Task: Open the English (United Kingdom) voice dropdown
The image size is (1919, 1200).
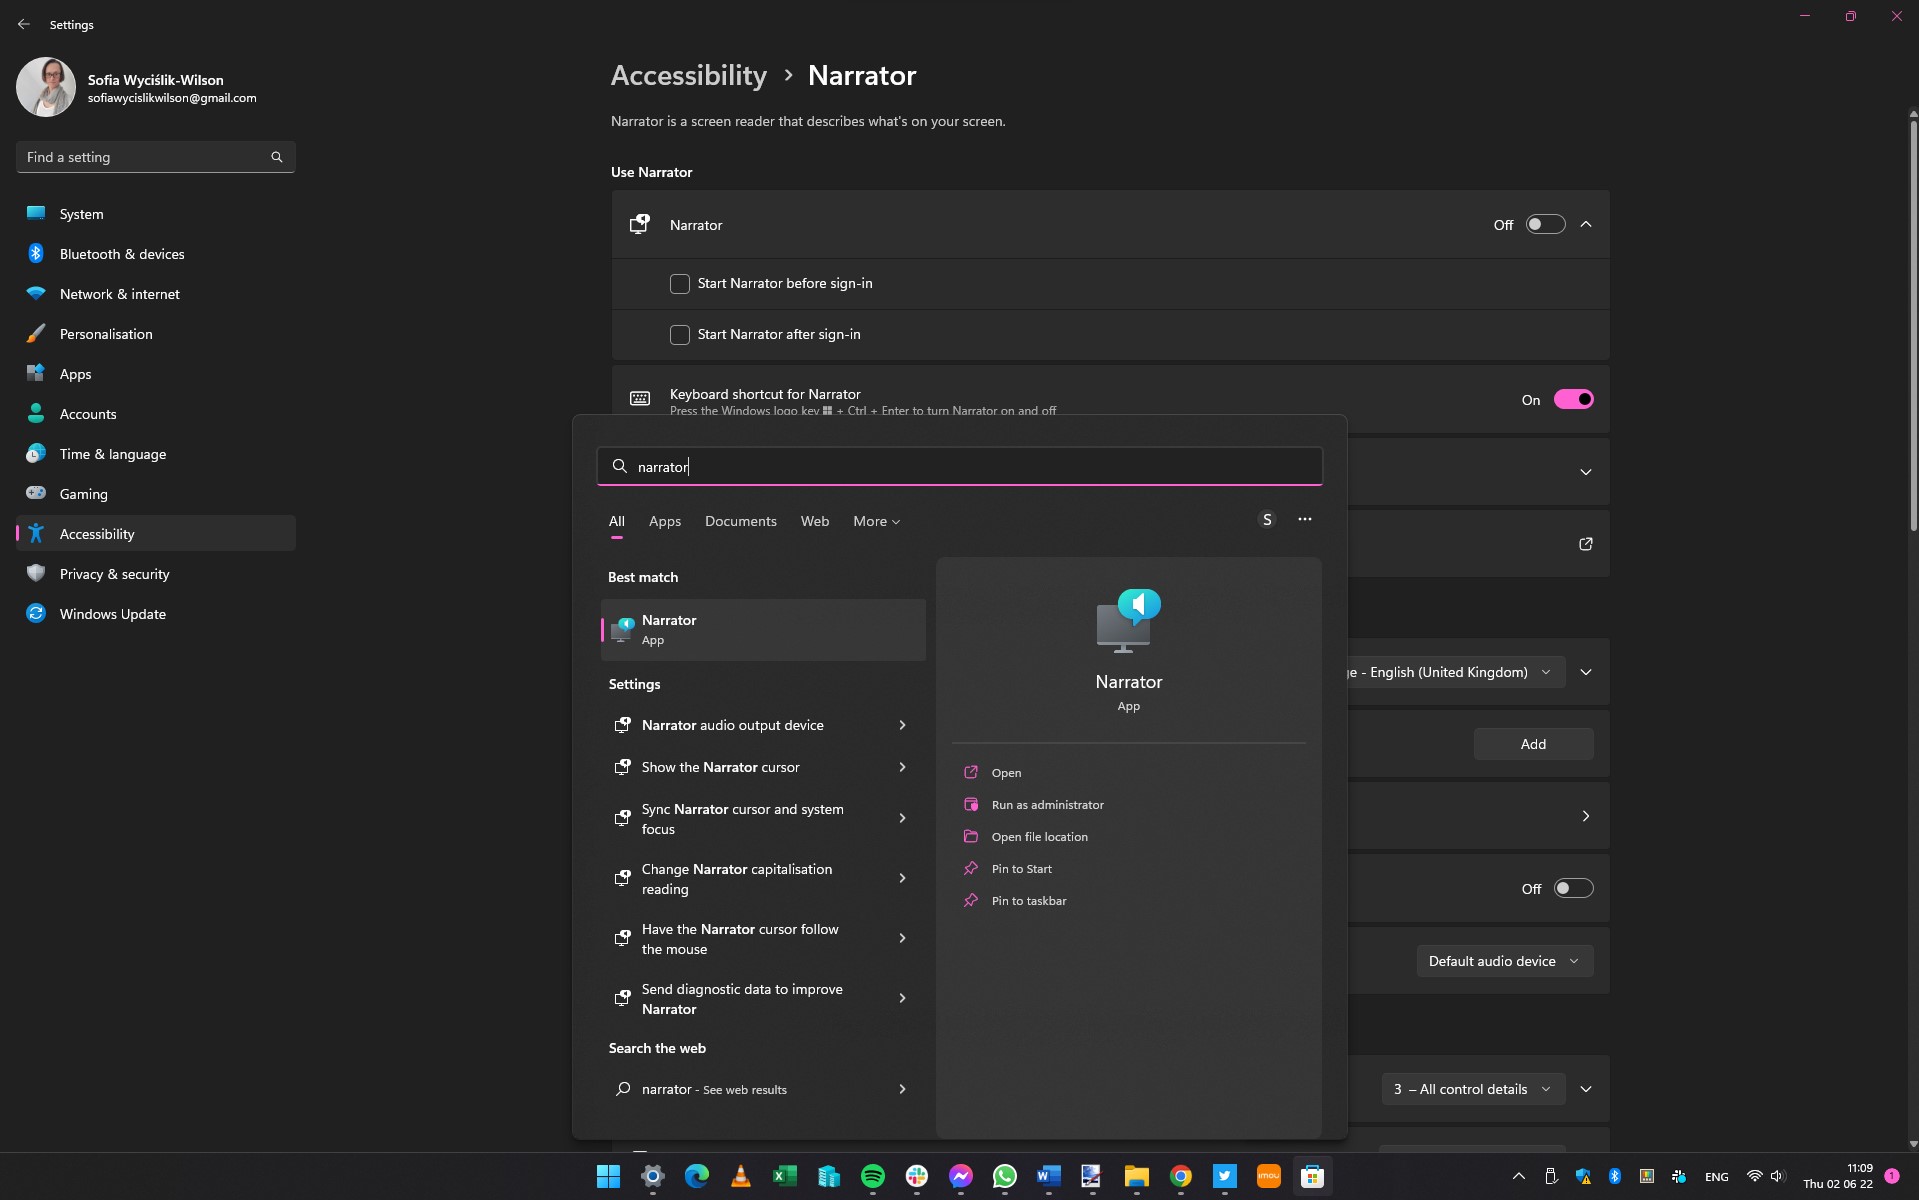Action: point(1454,672)
